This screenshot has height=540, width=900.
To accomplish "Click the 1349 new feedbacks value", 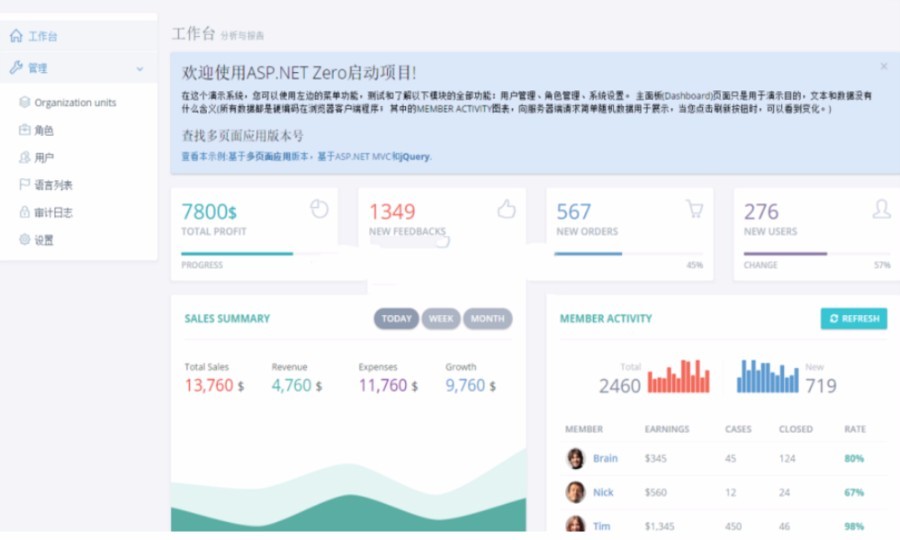I will coord(392,212).
